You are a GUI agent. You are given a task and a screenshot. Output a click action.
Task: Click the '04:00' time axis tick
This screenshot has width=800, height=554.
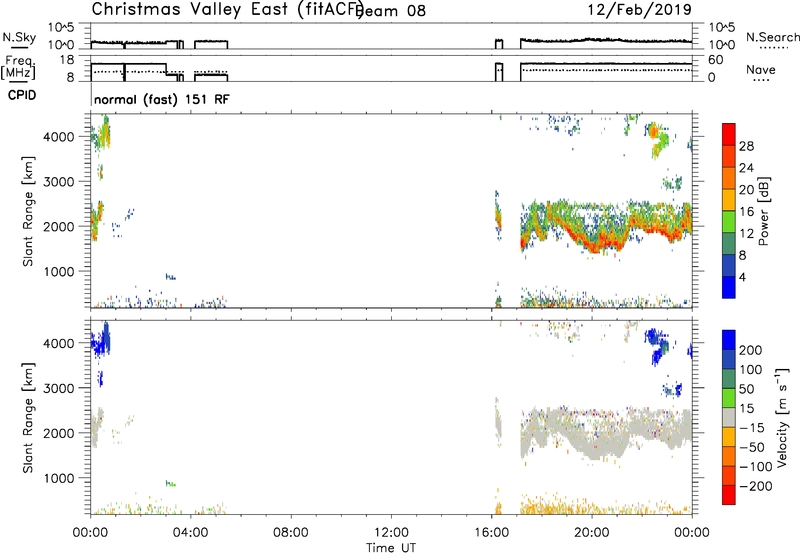pyautogui.click(x=191, y=533)
